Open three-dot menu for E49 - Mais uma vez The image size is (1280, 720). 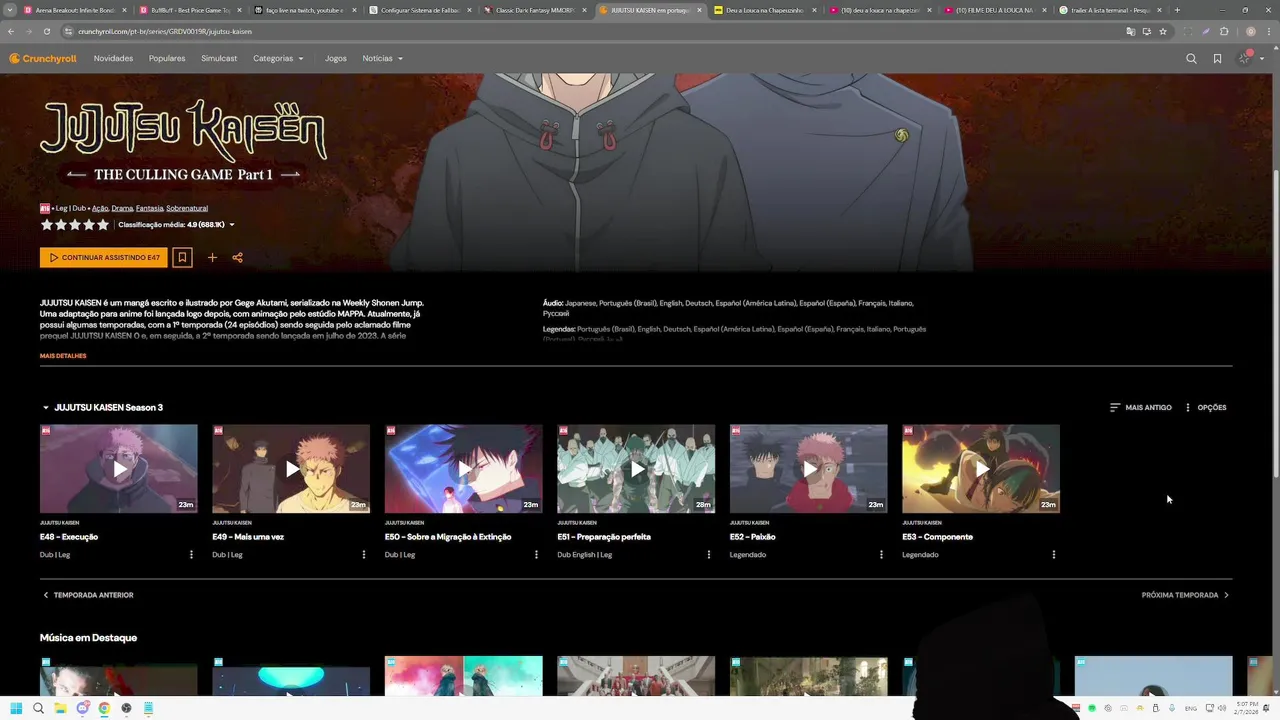coord(364,555)
